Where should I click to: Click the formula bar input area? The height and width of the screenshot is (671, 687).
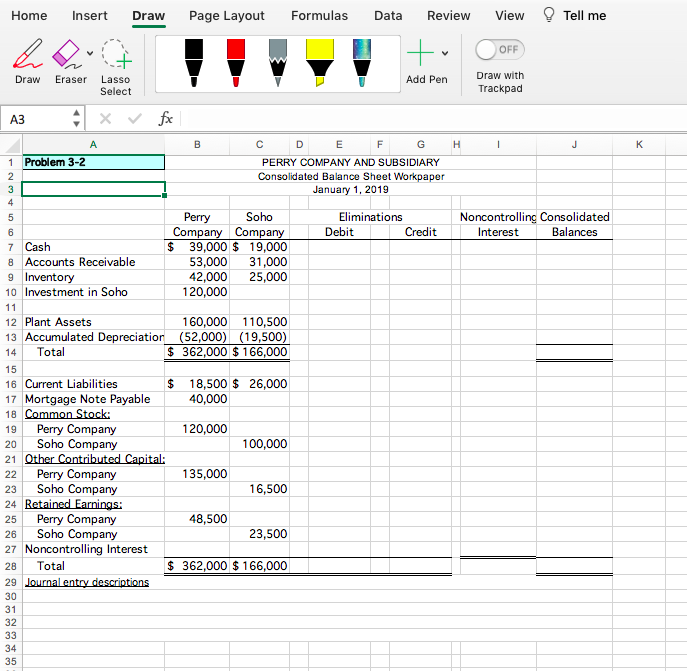point(434,119)
